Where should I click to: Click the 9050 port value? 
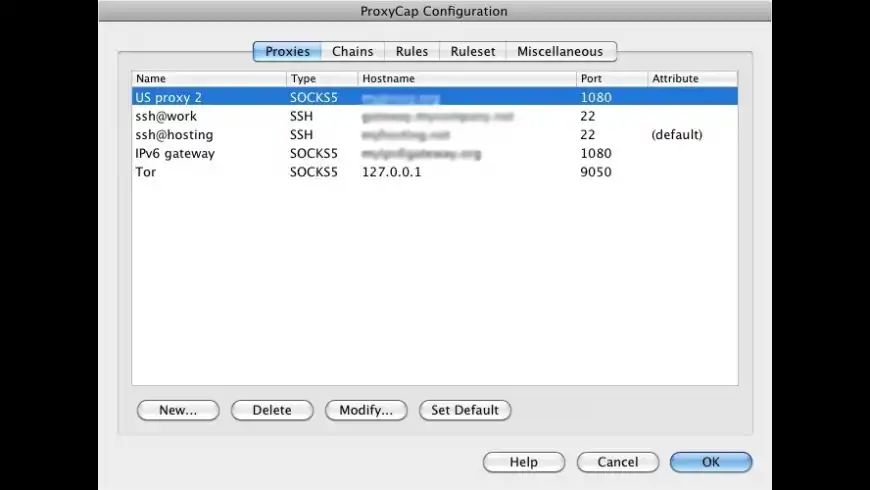pyautogui.click(x=596, y=172)
